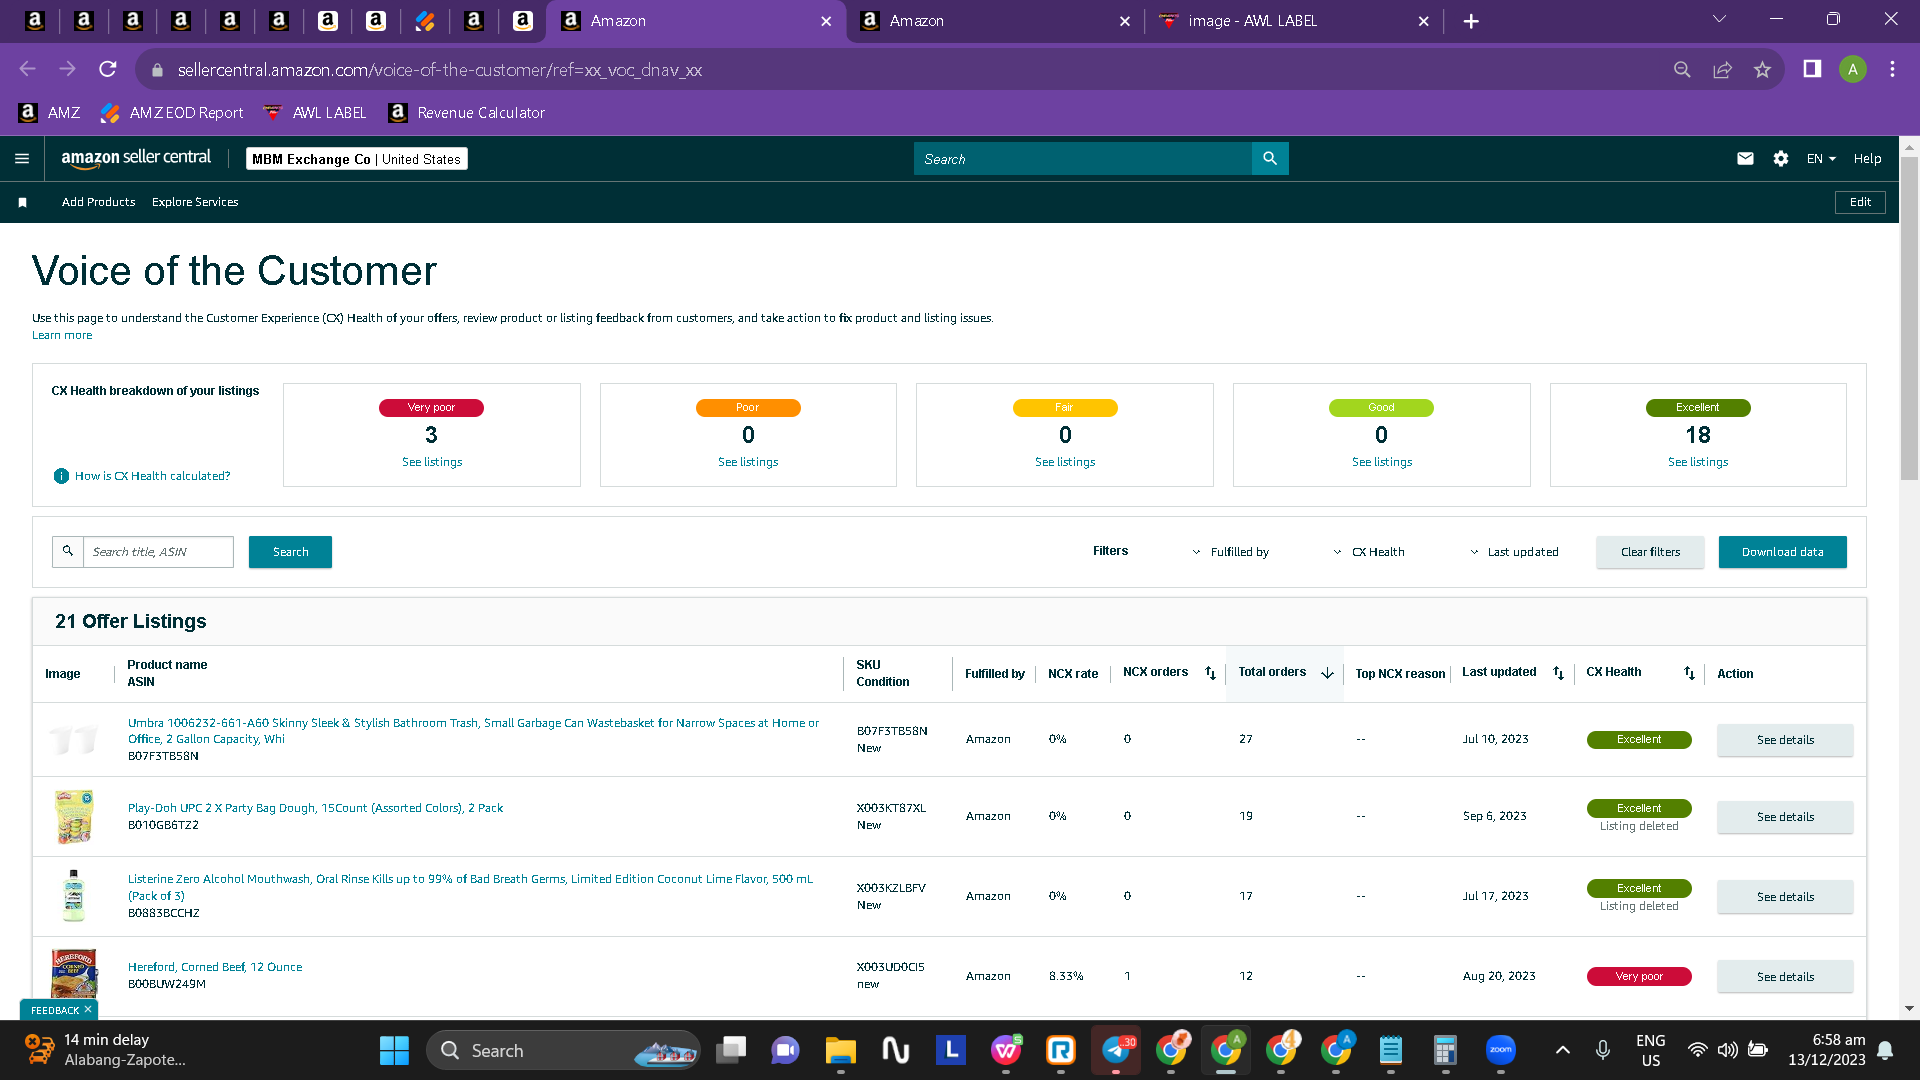
Task: Click the Search title, ASIN input field
Action: point(158,552)
